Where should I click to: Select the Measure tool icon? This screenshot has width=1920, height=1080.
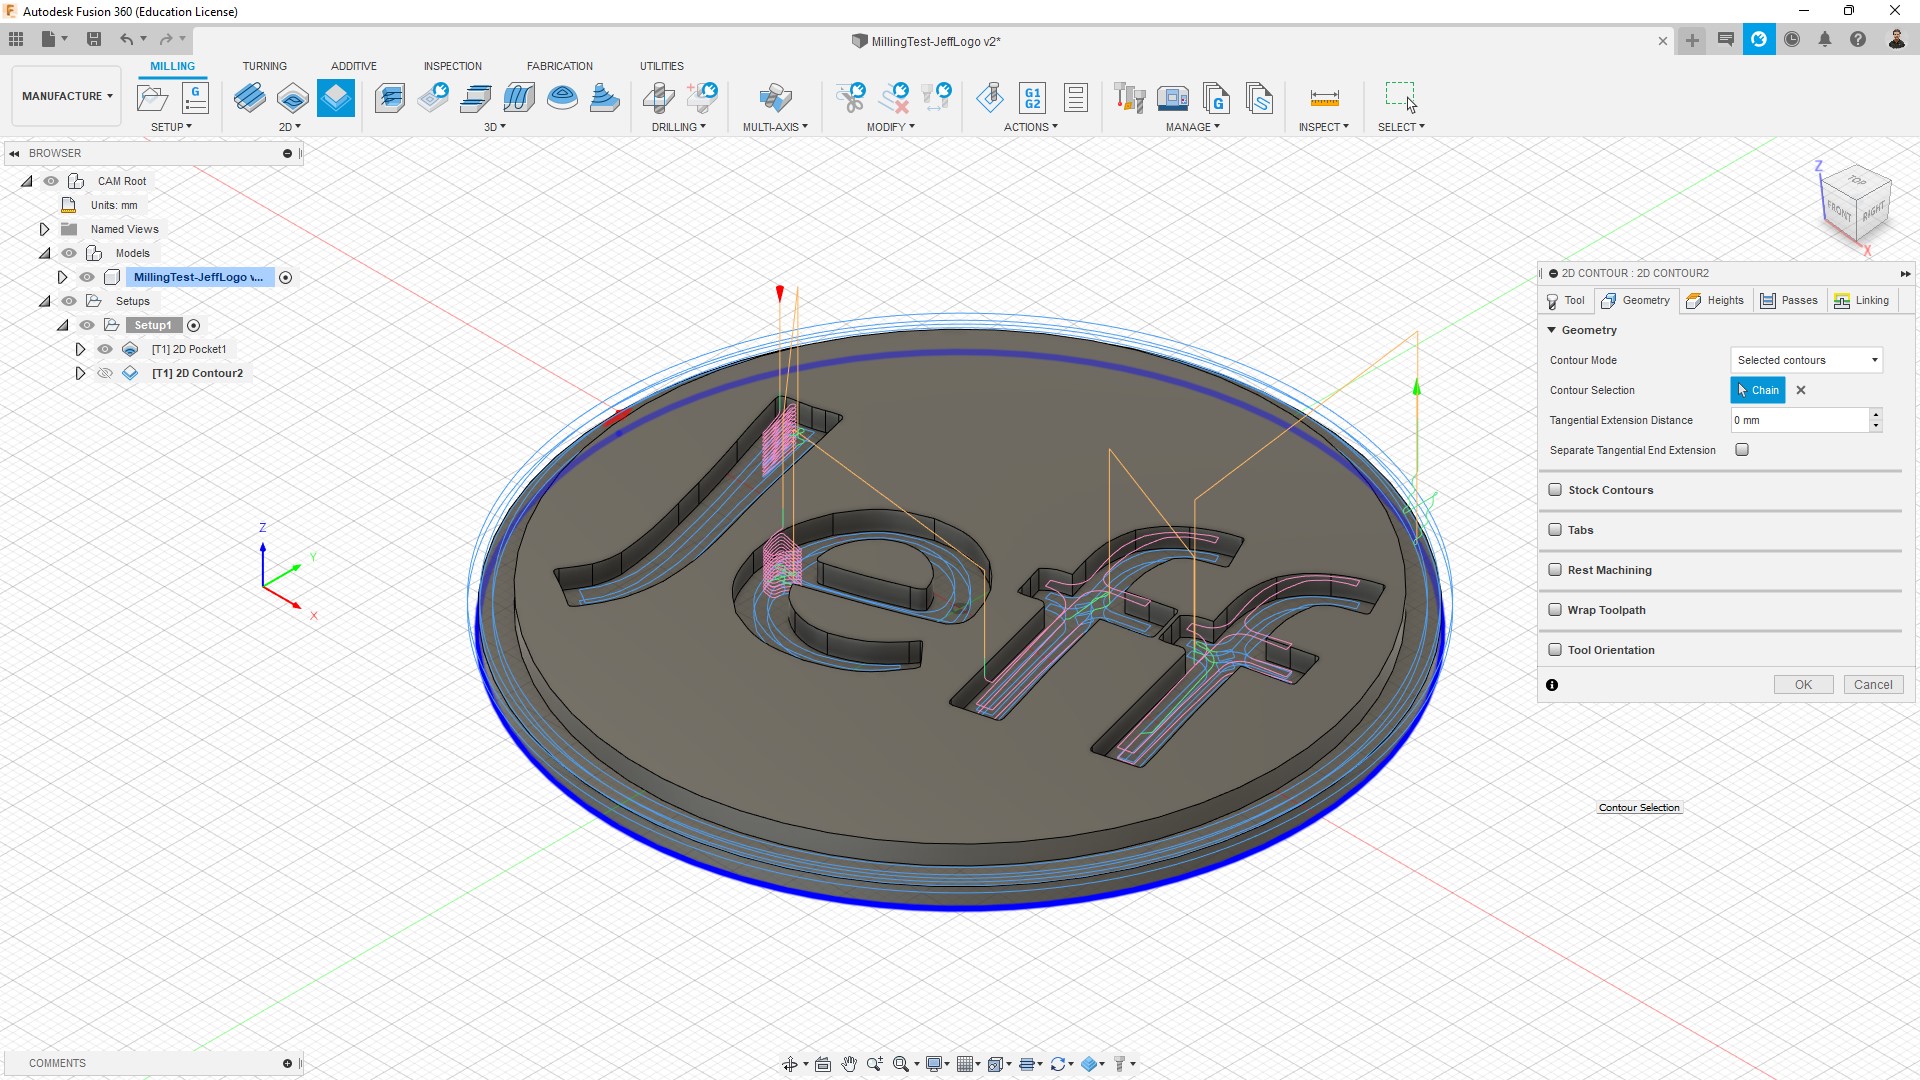[1324, 98]
